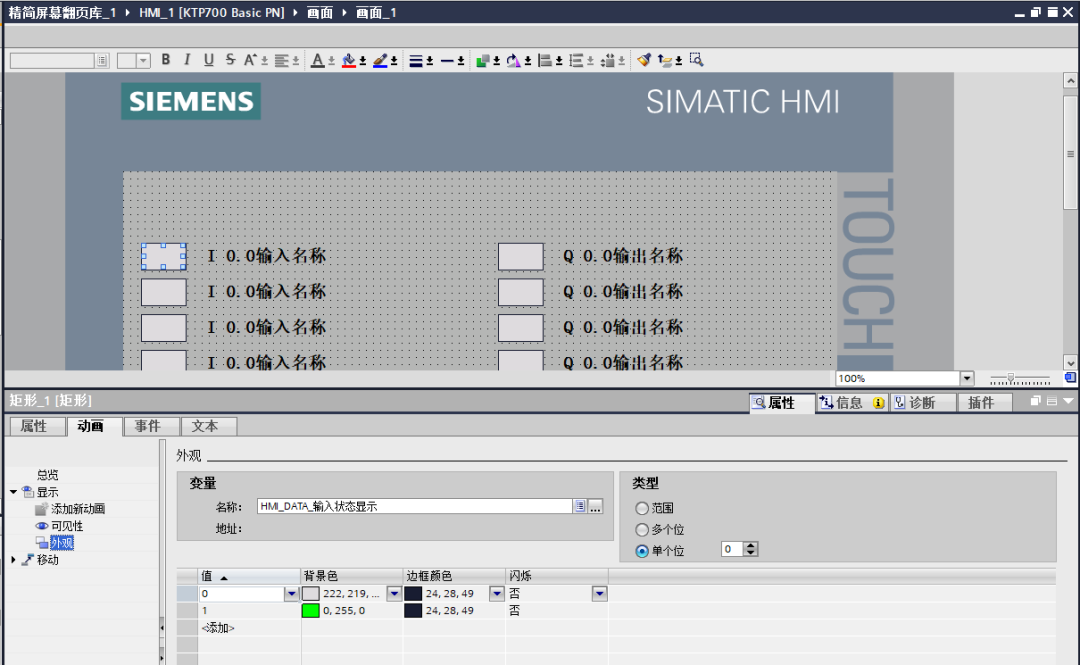Open value dropdown in row 0
This screenshot has height=665, width=1080.
point(291,593)
